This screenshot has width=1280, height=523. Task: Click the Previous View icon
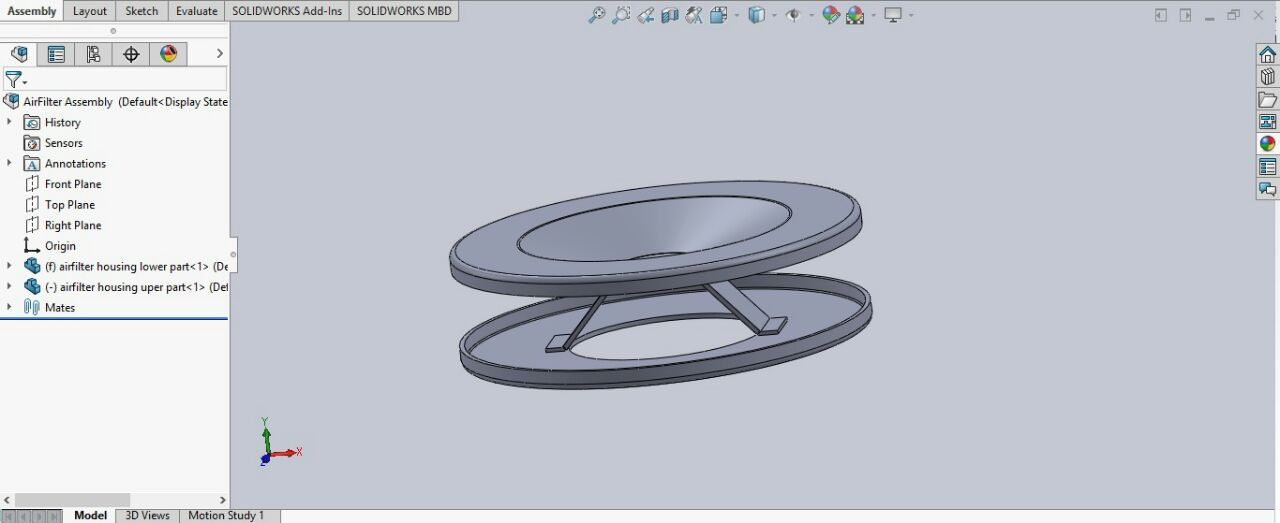point(646,15)
